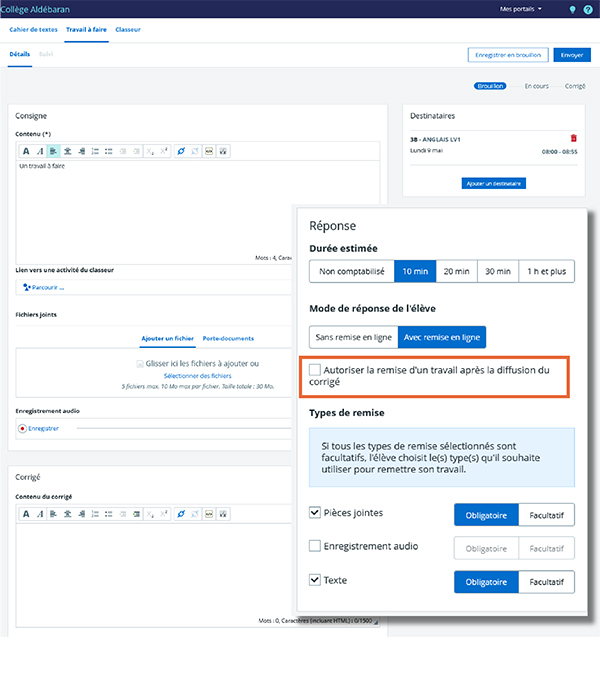The image size is (600, 700).
Task: Click Enregistrer en brouillon button
Action: (508, 55)
